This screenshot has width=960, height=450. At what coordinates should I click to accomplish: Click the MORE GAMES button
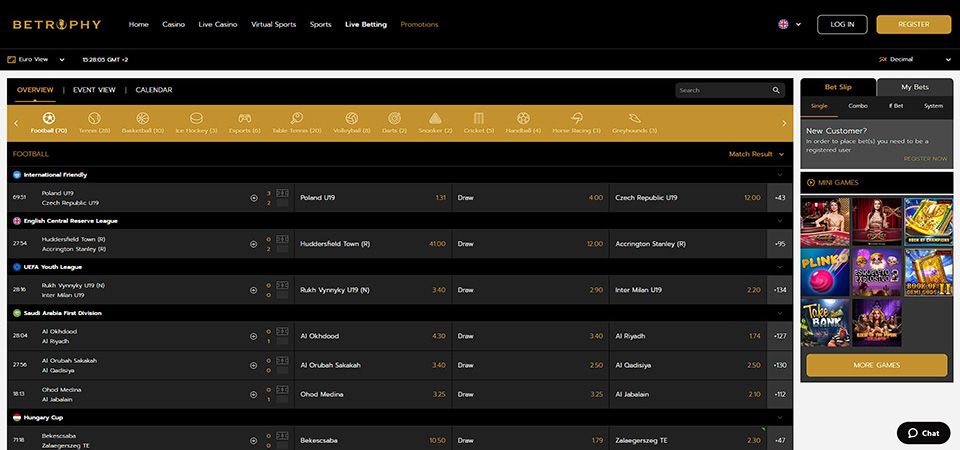click(x=877, y=365)
